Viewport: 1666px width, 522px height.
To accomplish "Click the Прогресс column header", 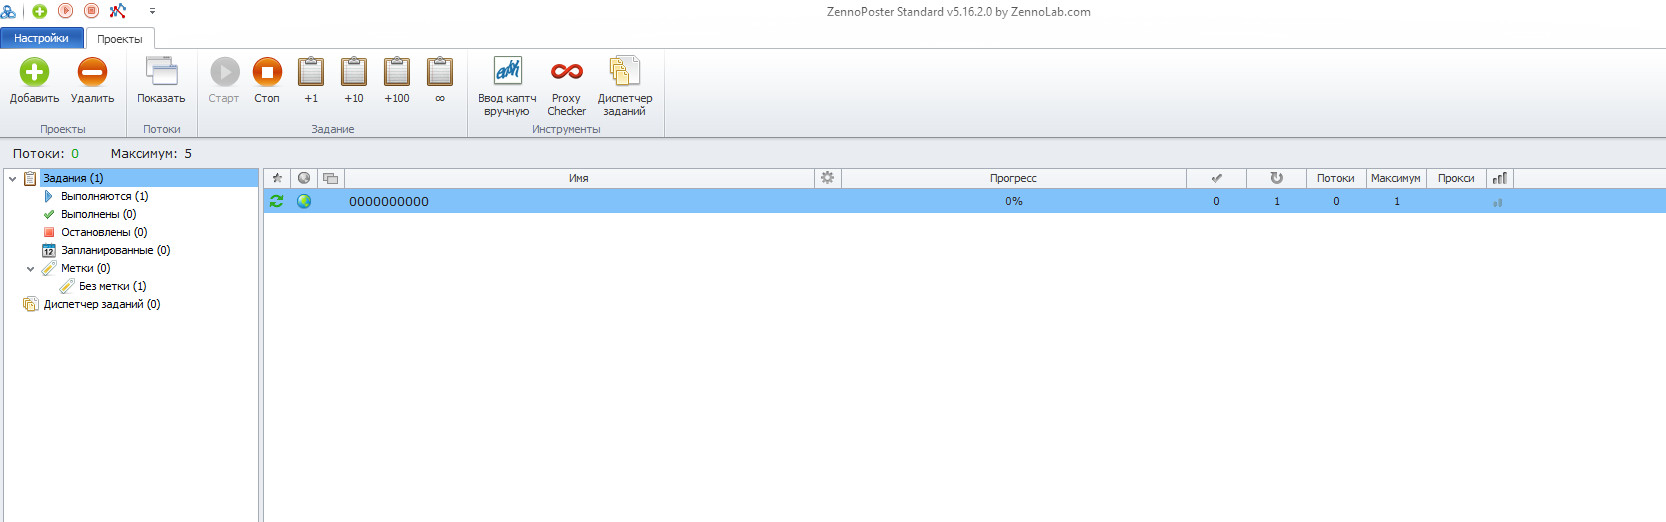I will 1013,178.
